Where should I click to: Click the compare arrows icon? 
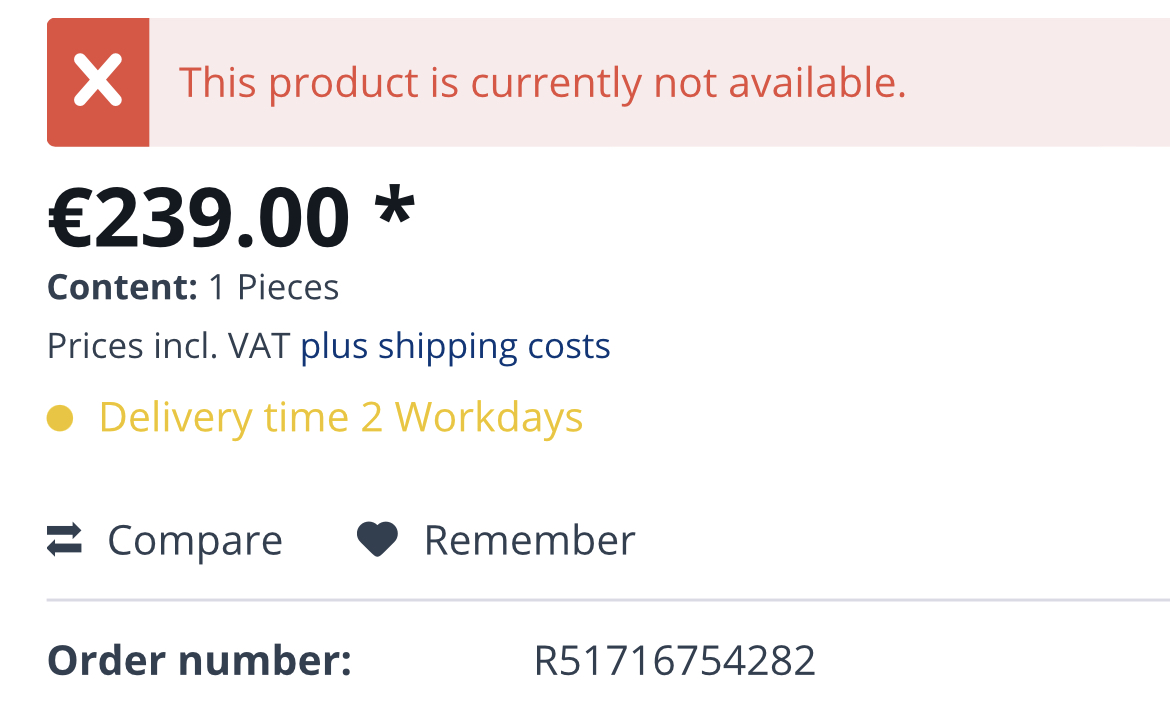[x=64, y=541]
